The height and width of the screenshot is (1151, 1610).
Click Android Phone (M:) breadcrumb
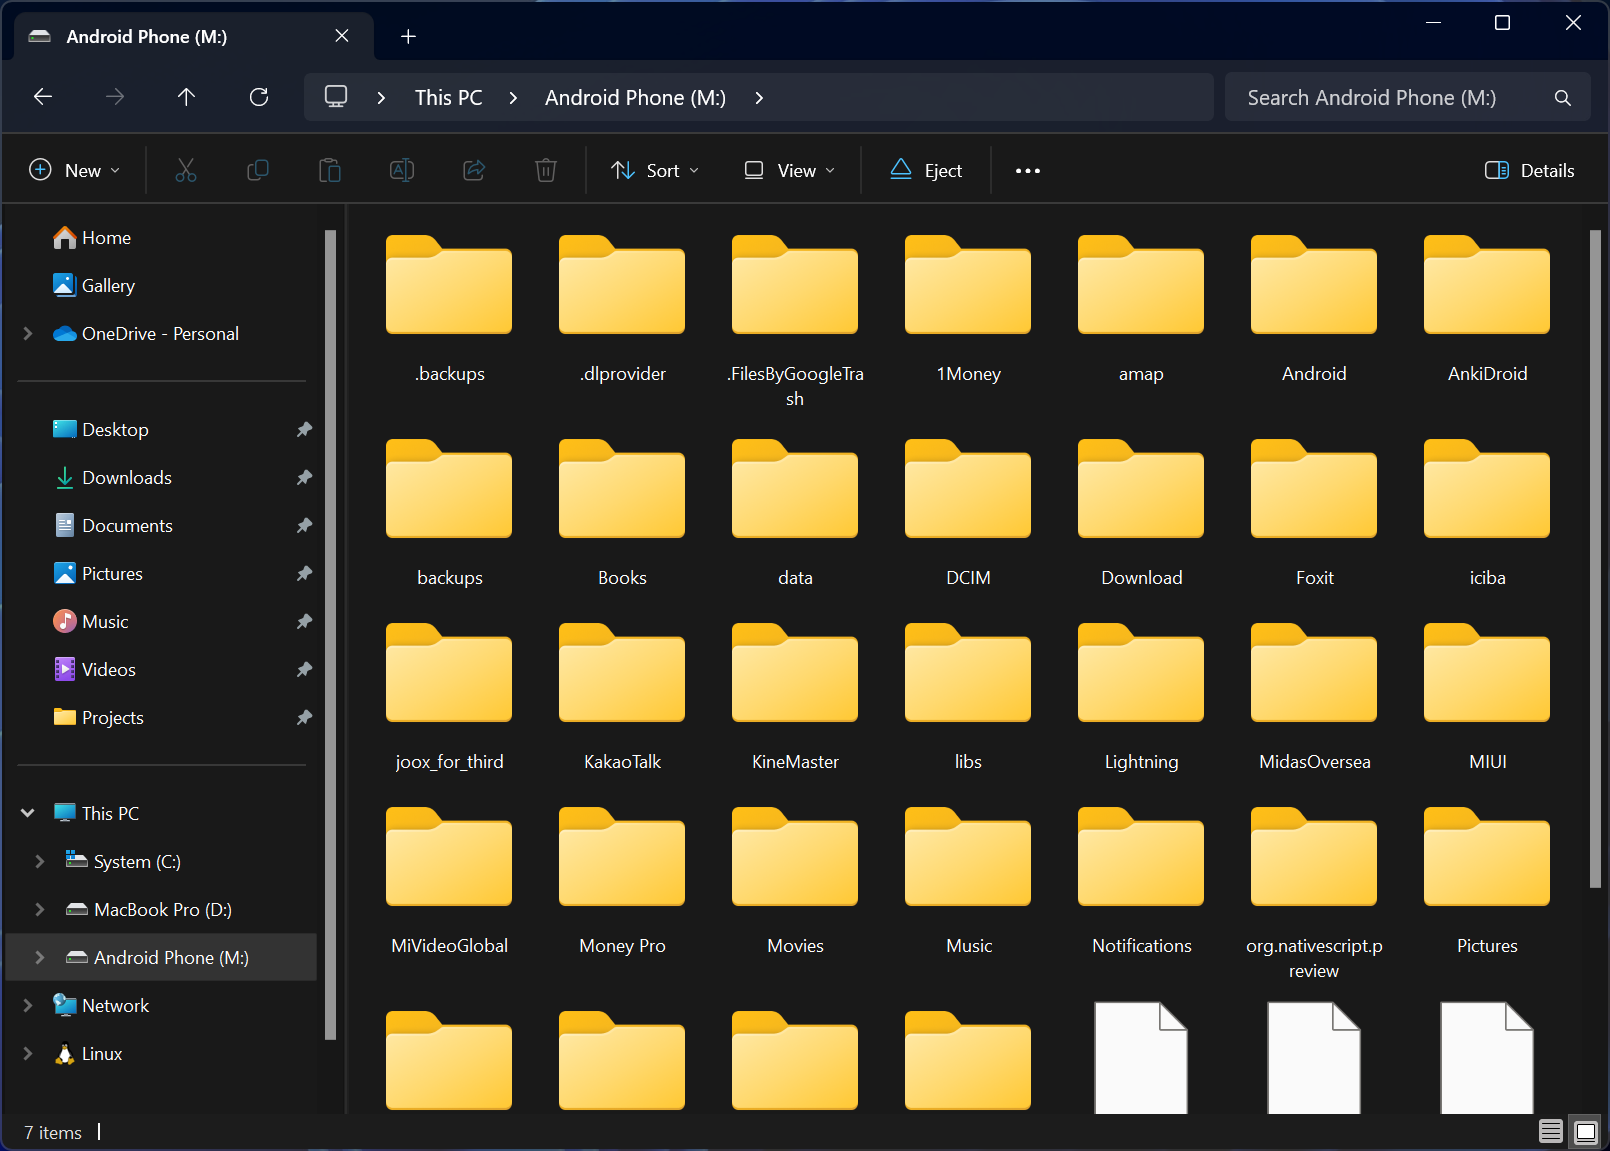635,98
